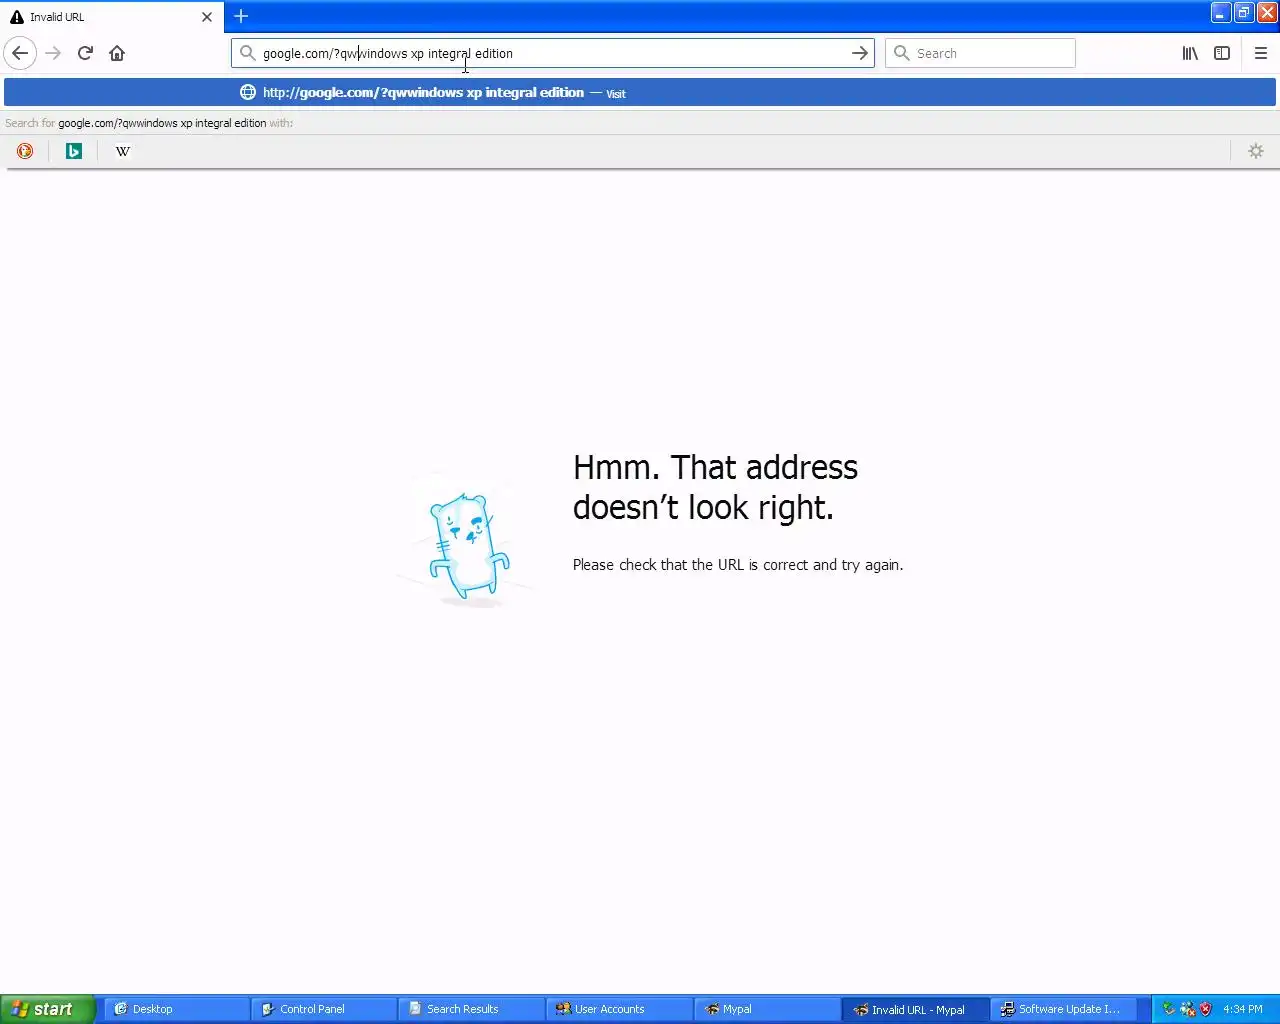This screenshot has height=1024, width=1280.
Task: Switch to Search Results taskbar button
Action: pyautogui.click(x=471, y=1009)
